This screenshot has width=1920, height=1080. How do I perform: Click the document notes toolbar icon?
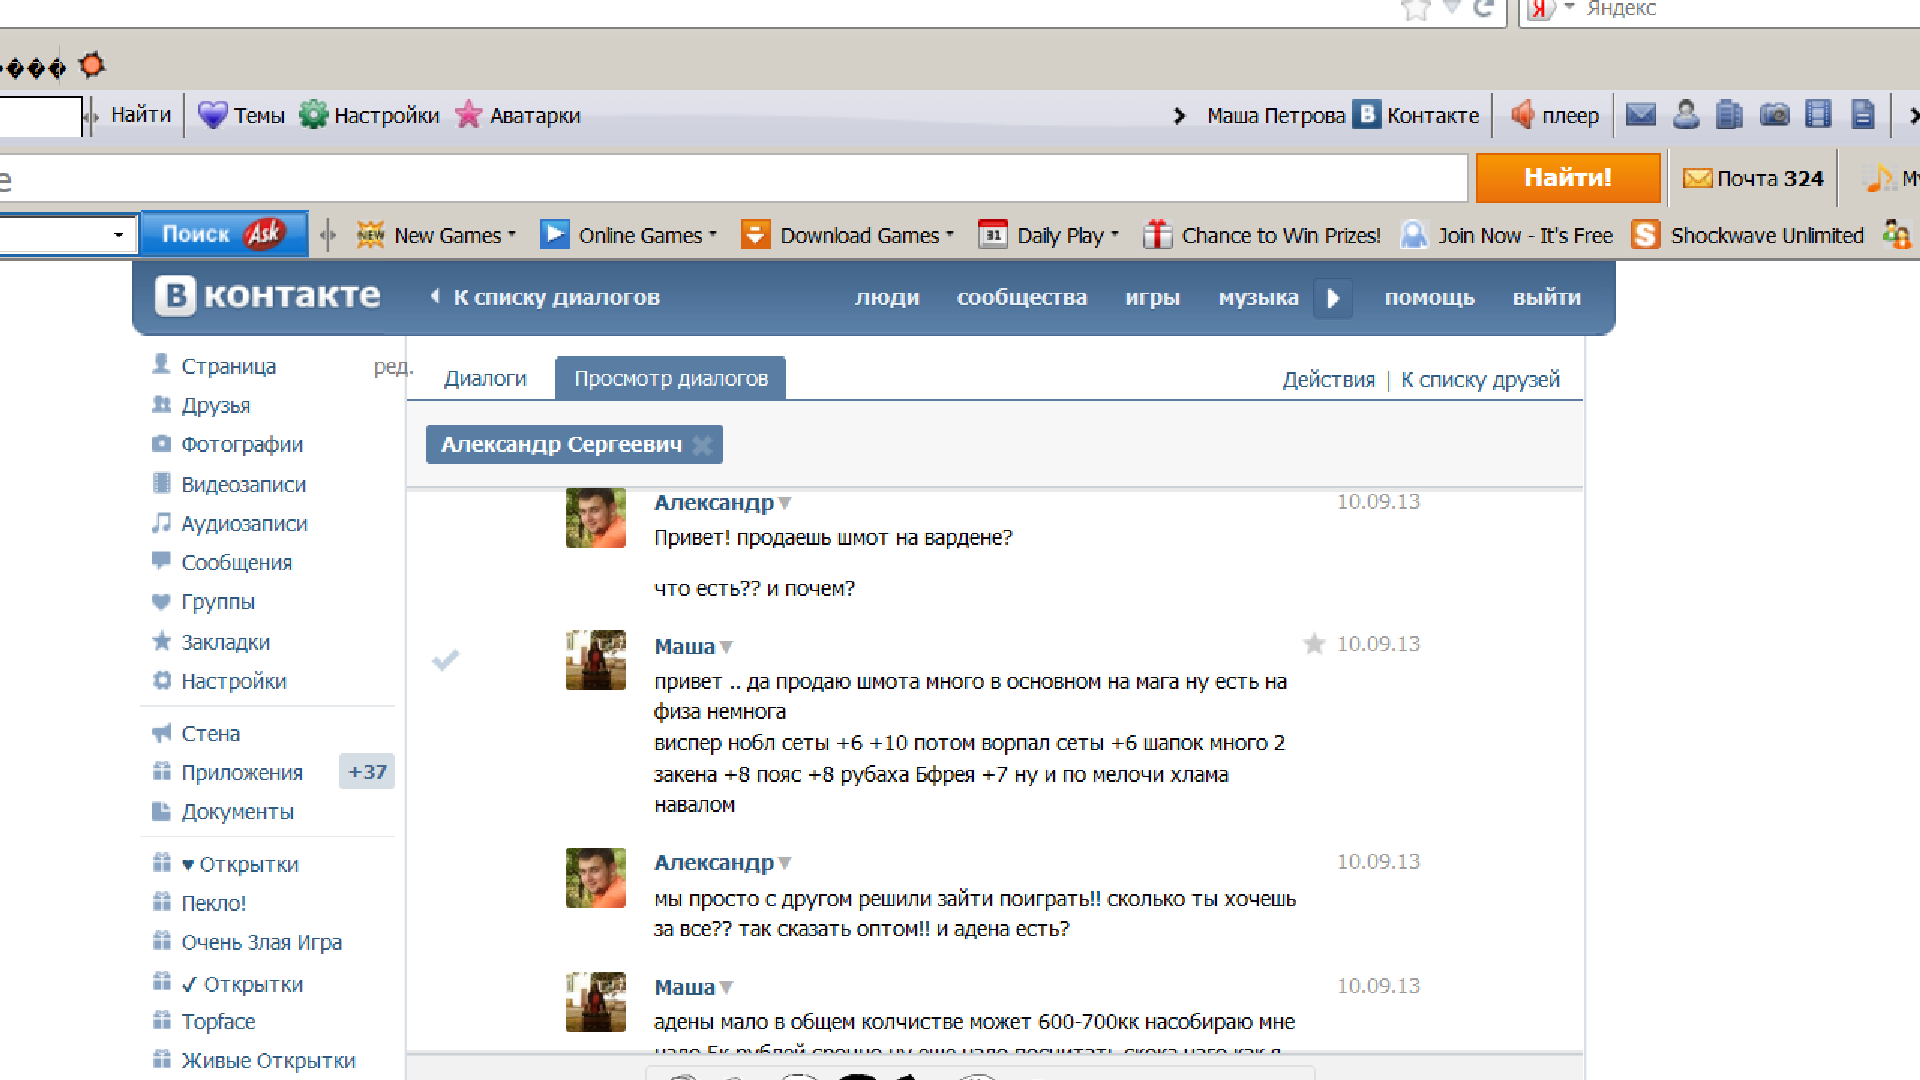click(x=1862, y=115)
